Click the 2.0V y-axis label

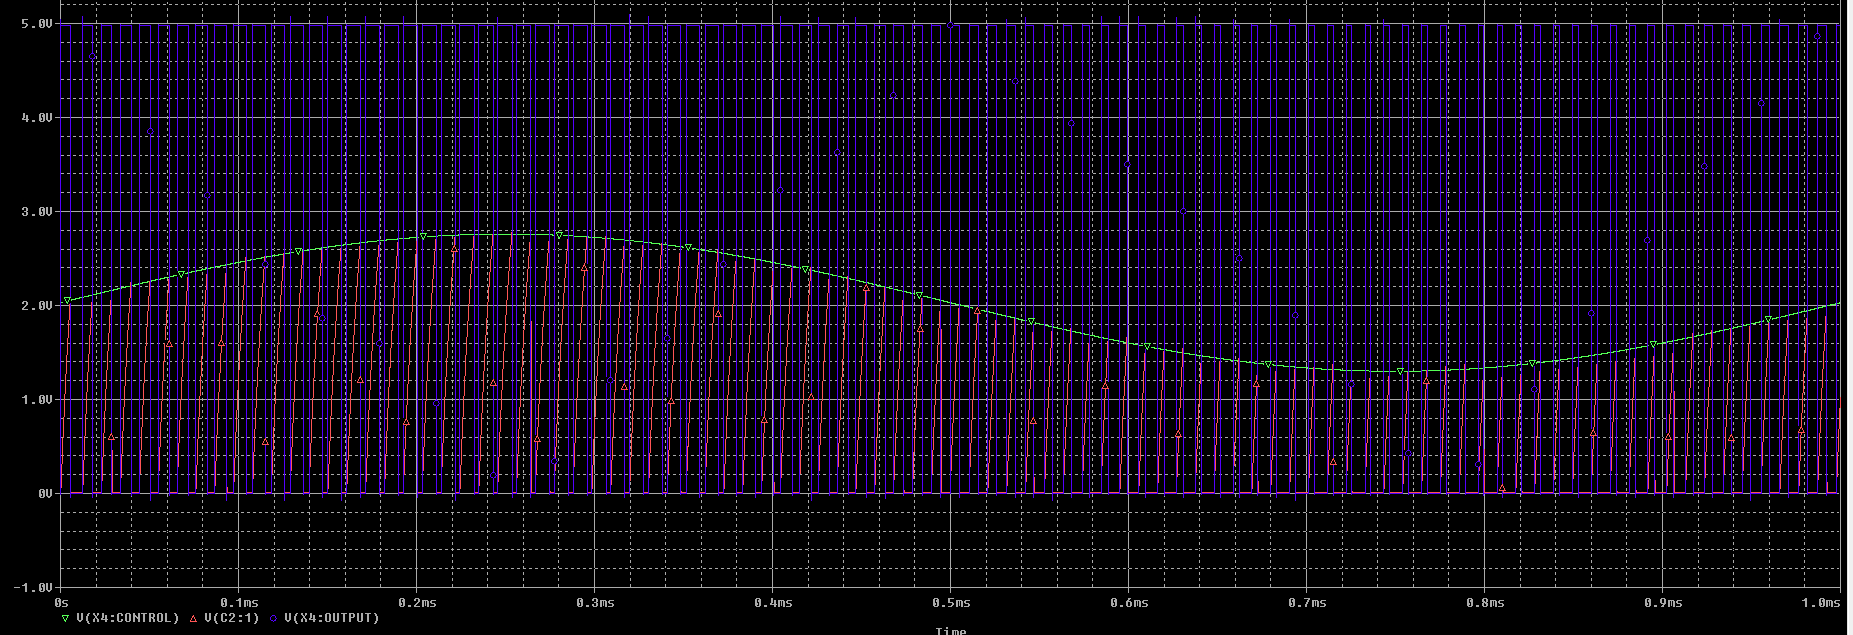point(36,306)
